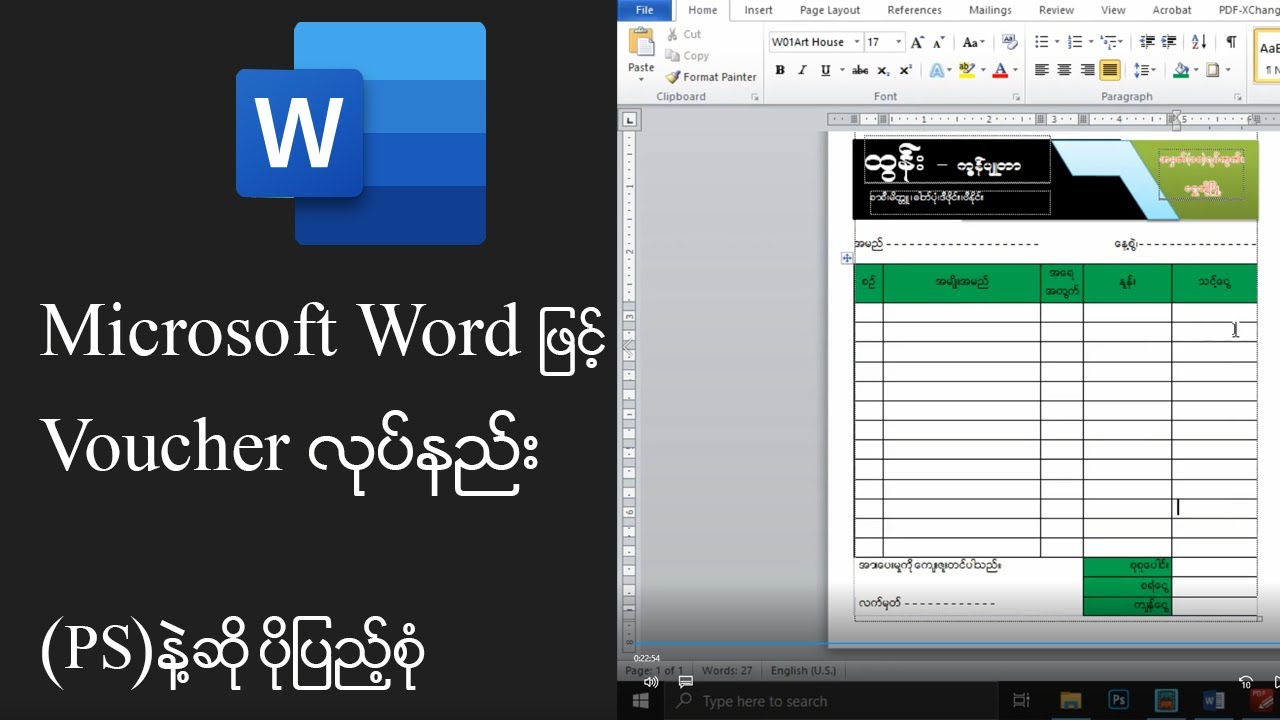Apply text highlight color marker

point(965,70)
